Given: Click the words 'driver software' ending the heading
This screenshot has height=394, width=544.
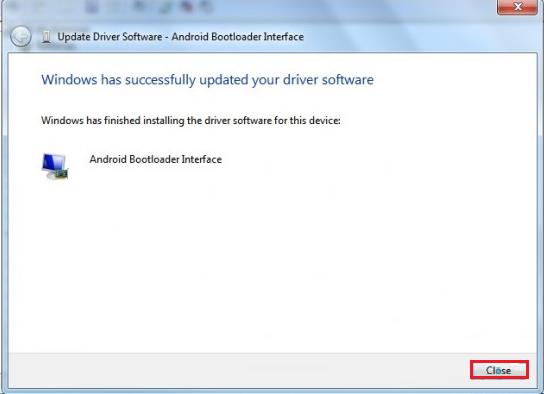Looking at the screenshot, I should [328, 80].
